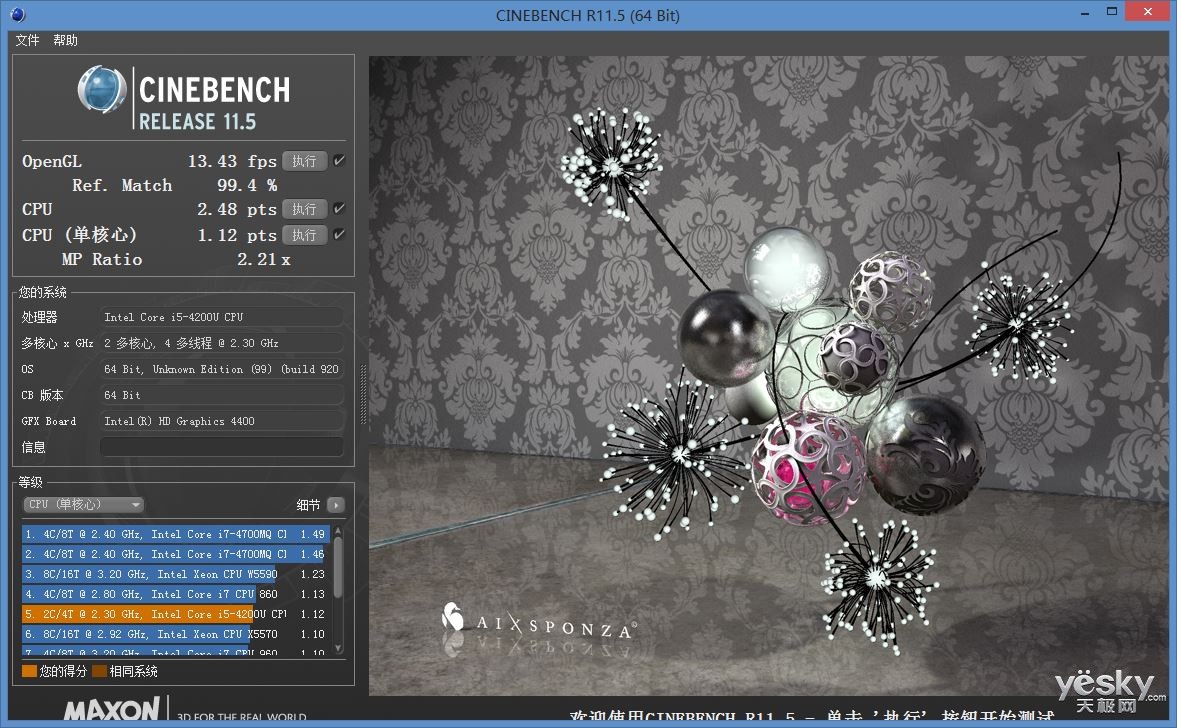
Task: Click the CB 版本 field 64 Bit
Action: click(221, 395)
